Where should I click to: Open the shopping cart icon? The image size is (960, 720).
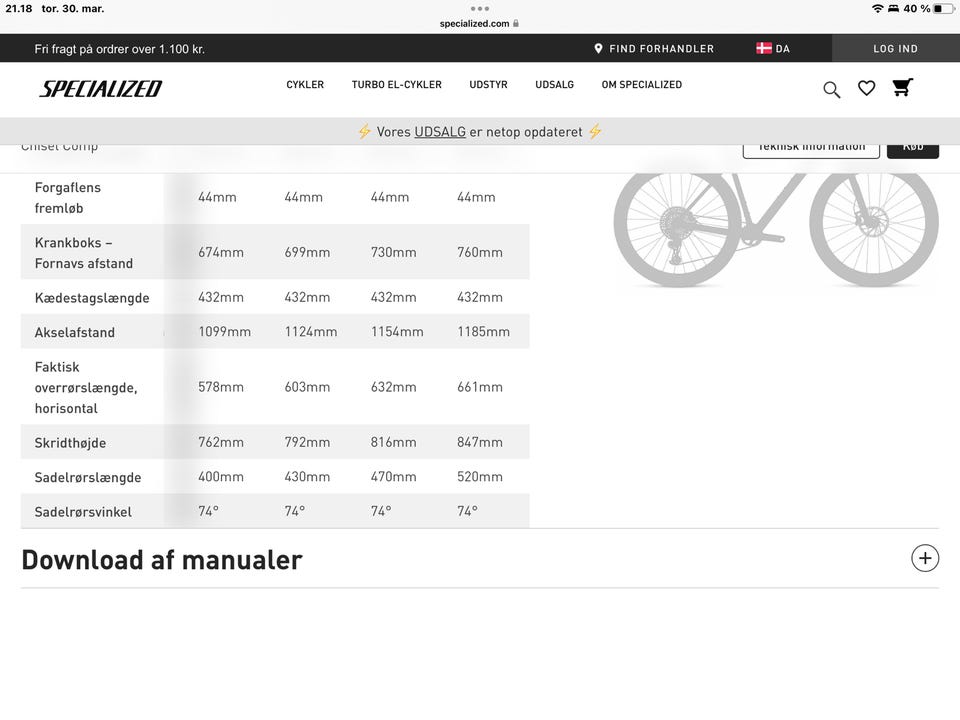click(x=902, y=87)
